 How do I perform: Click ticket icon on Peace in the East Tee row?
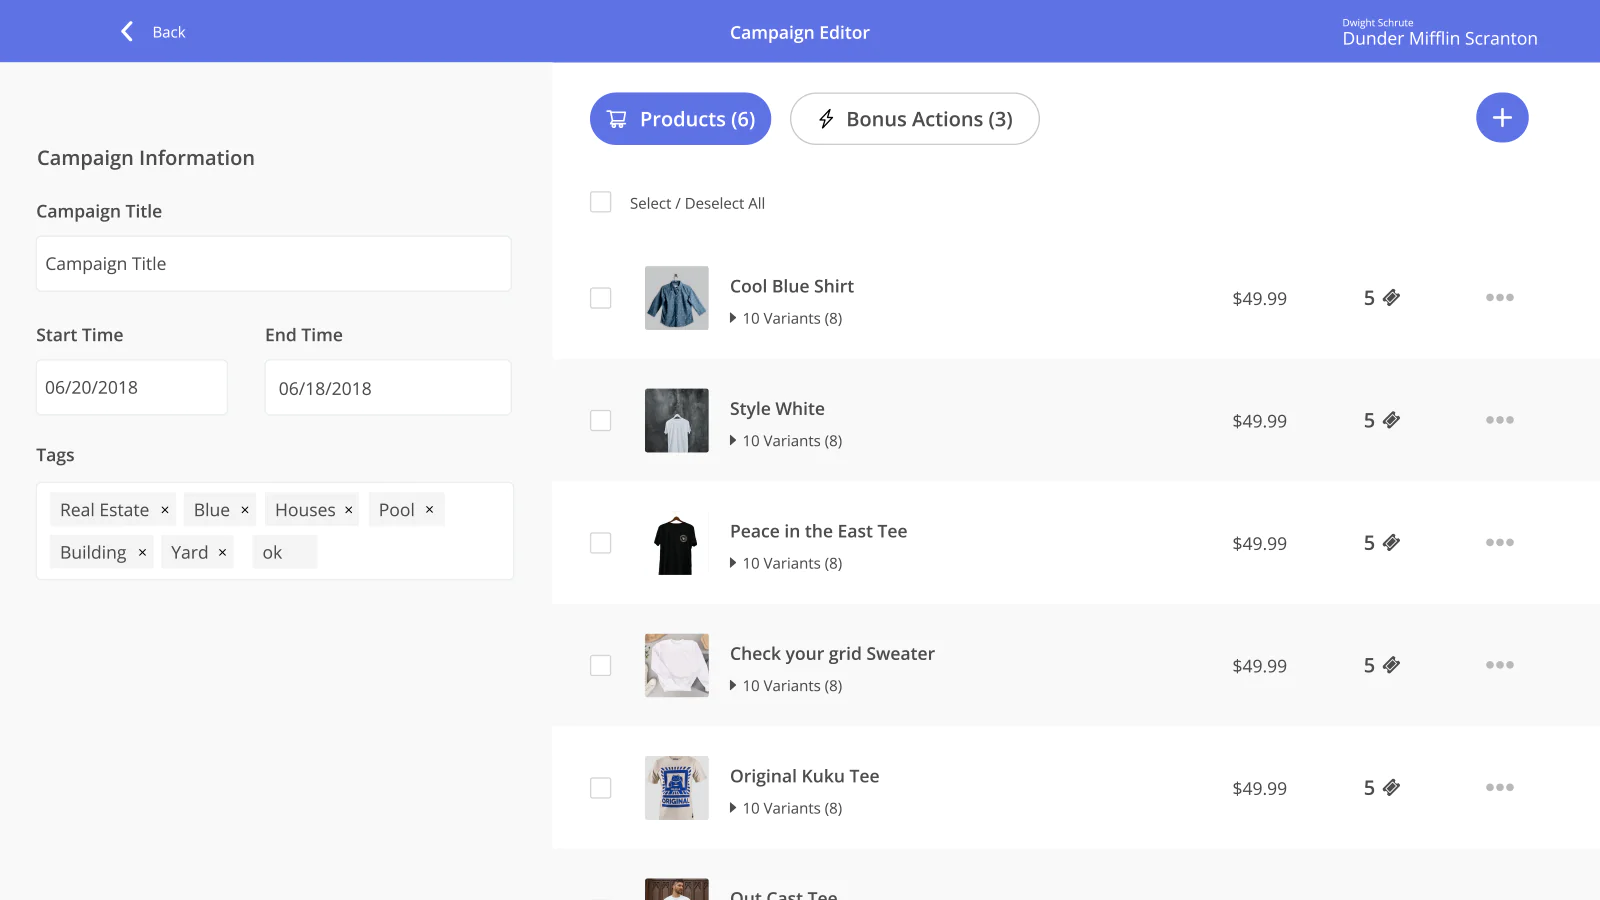tap(1391, 543)
